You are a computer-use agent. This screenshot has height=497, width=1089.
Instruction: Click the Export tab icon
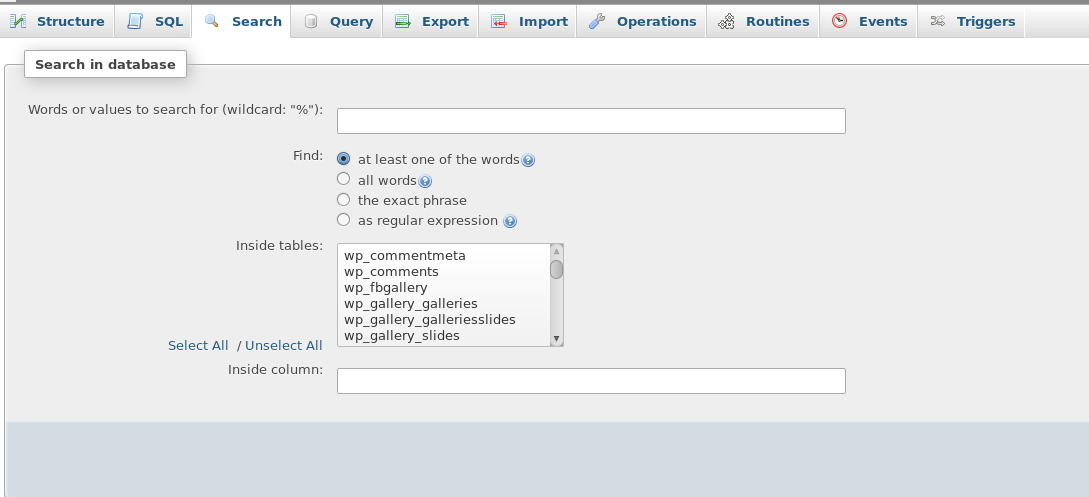(x=402, y=21)
